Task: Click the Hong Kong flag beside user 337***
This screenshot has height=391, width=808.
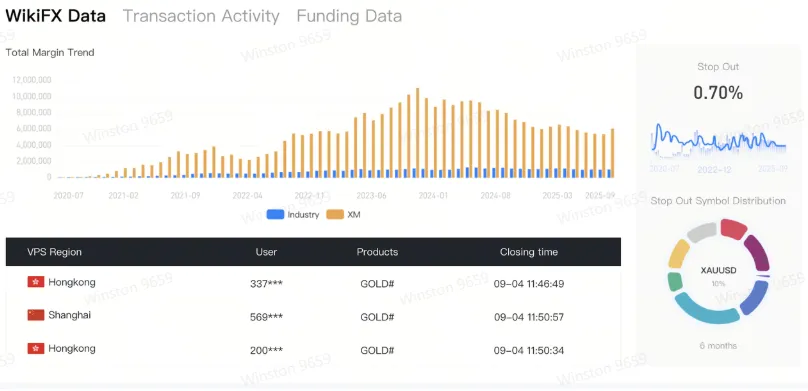Action: point(36,282)
